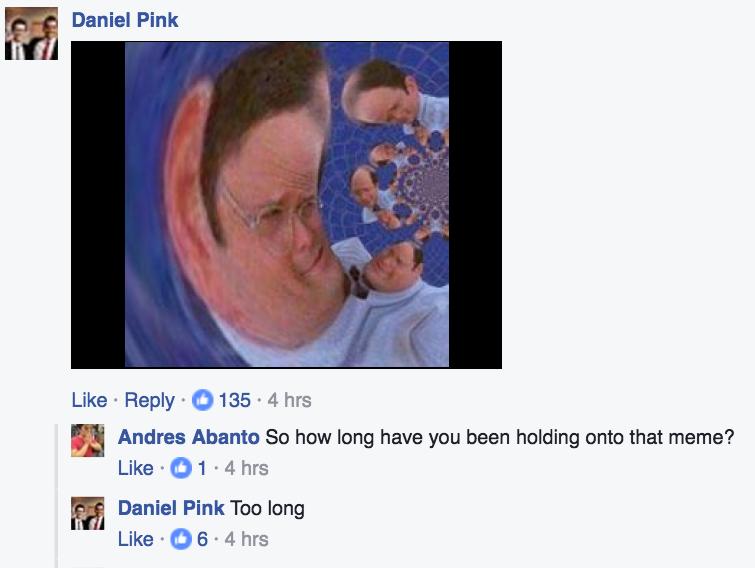
Task: Click the "4 hrs" timestamp beside 135
Action: coord(290,400)
